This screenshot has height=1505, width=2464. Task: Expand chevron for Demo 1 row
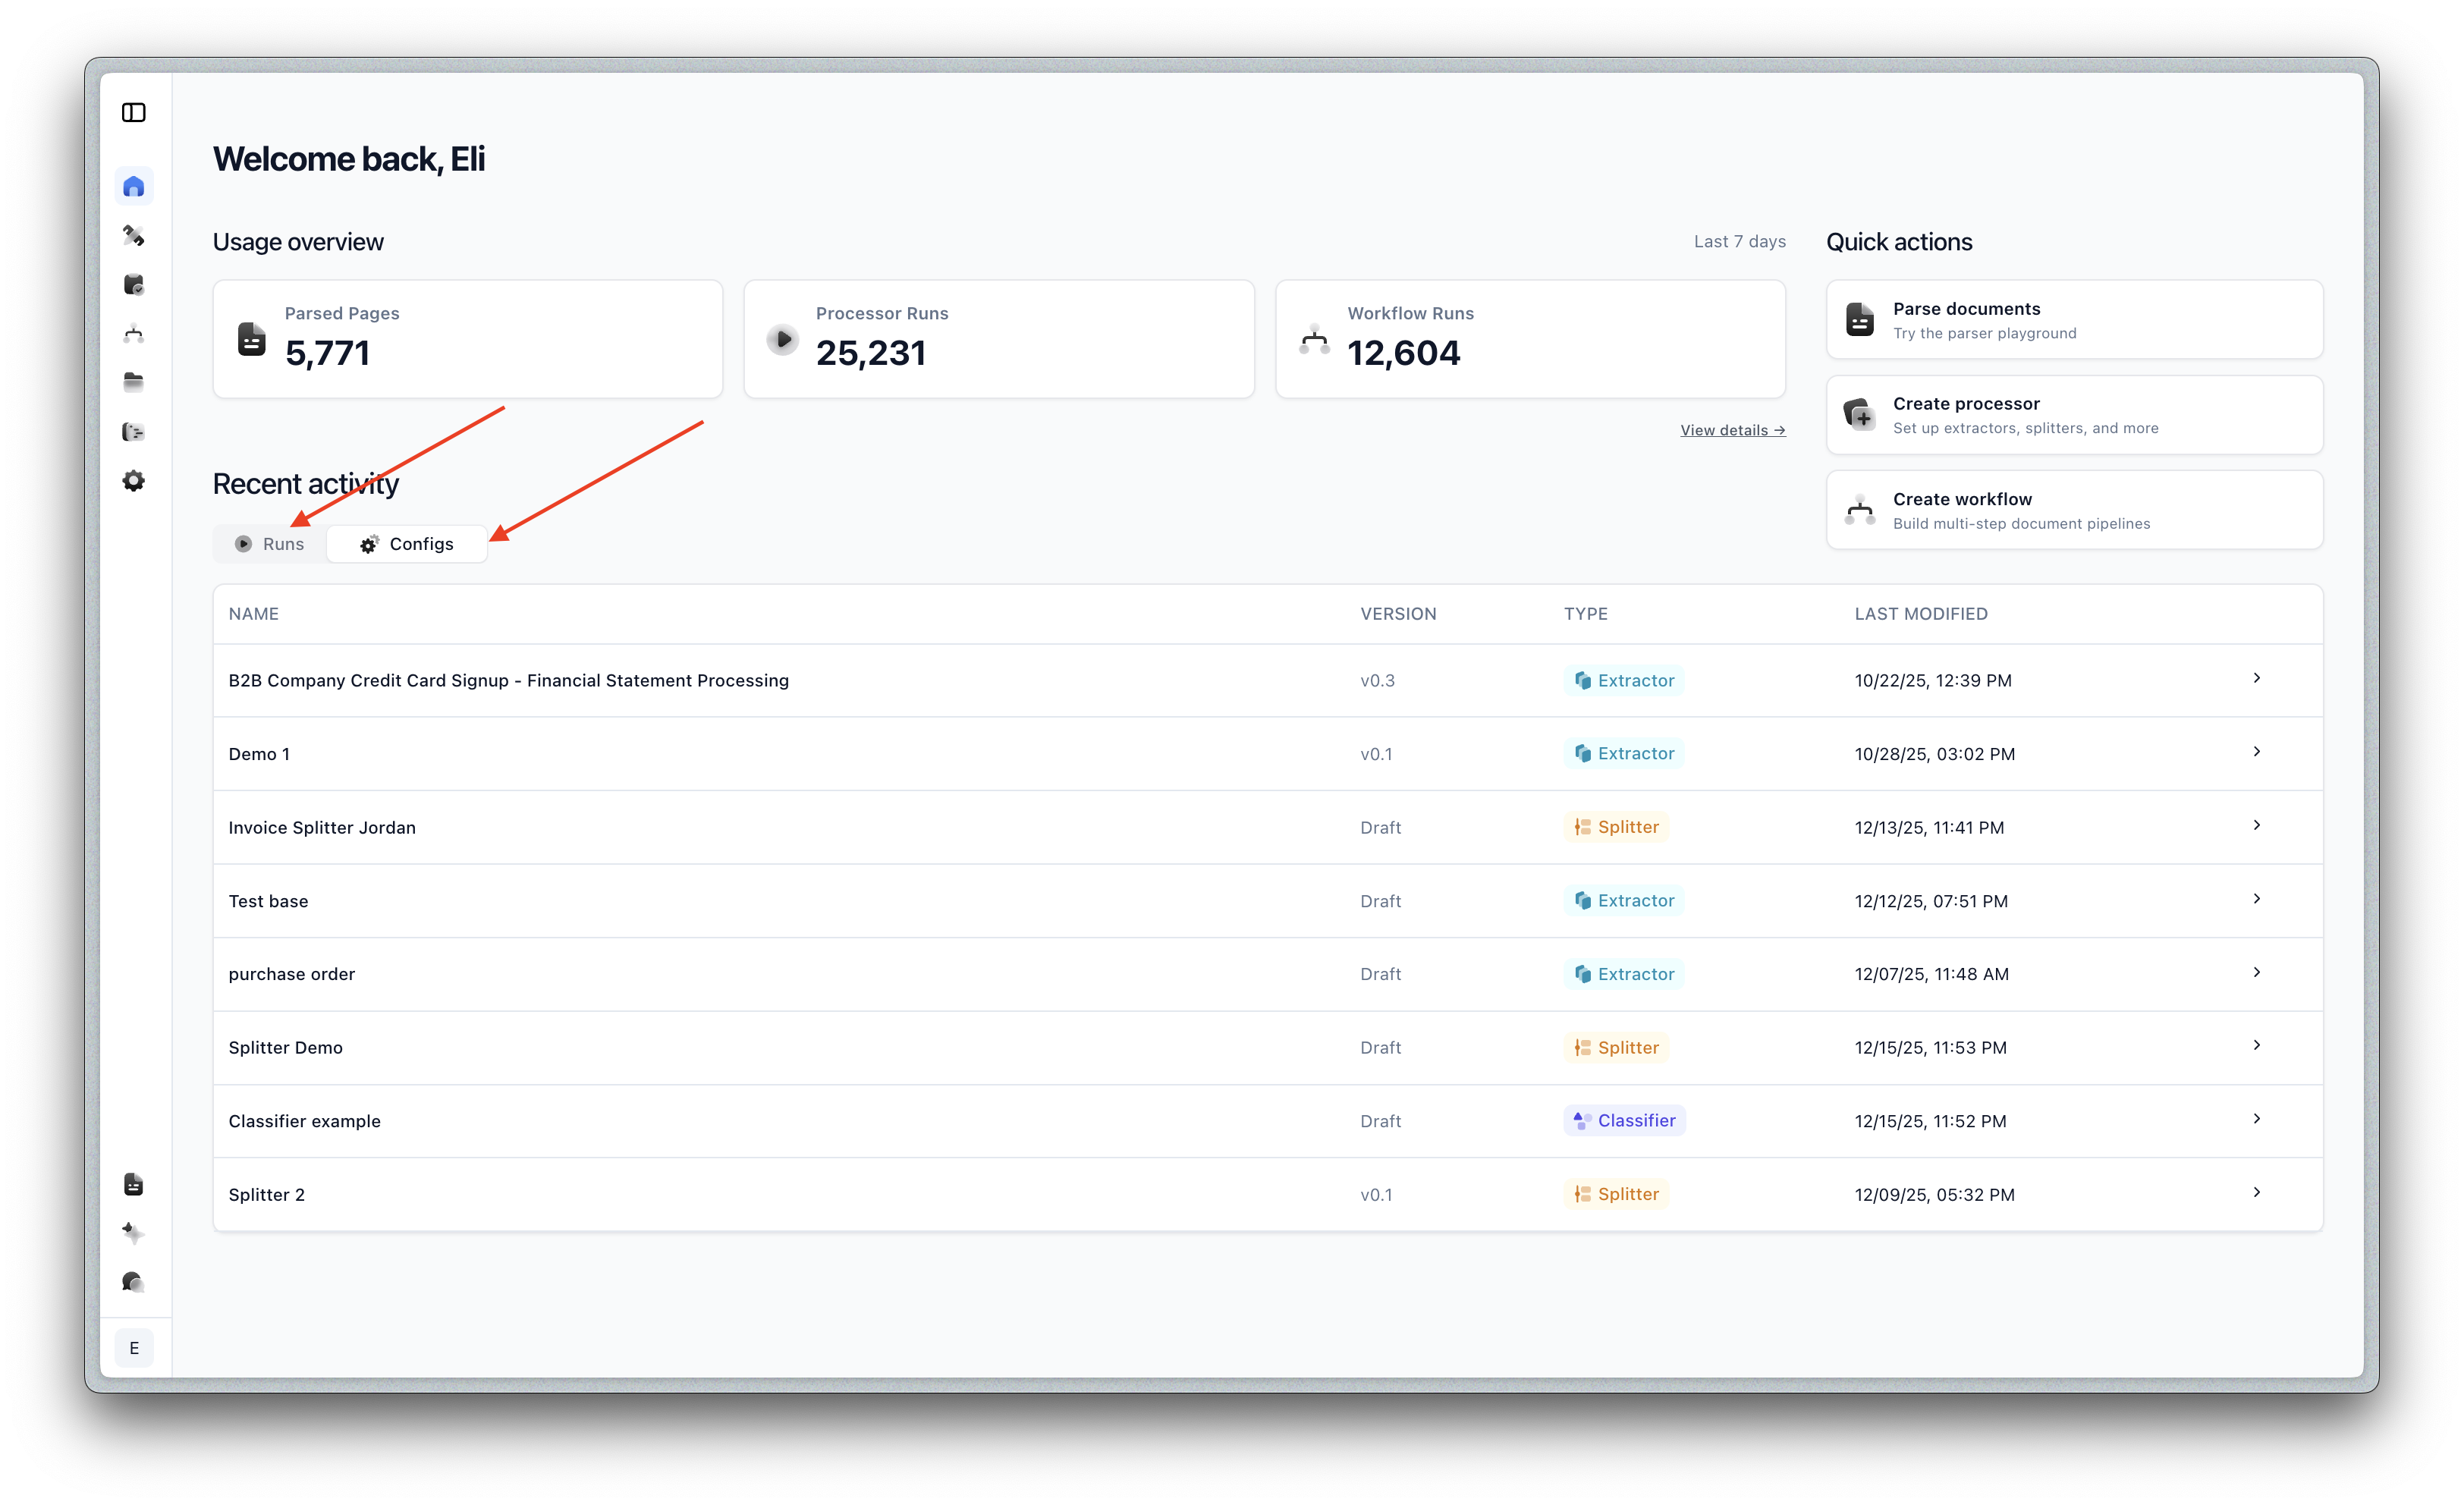point(2257,752)
